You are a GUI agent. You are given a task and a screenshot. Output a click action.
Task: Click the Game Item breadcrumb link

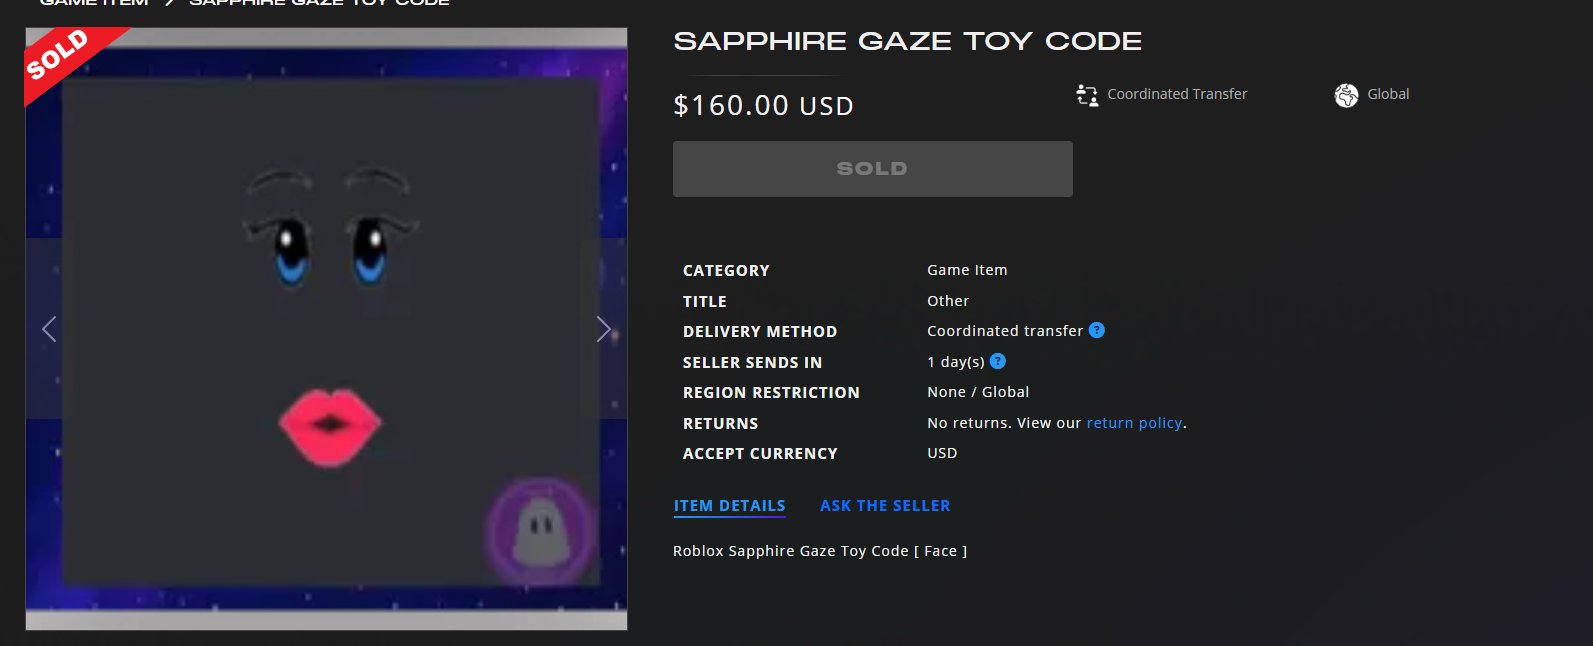point(94,3)
